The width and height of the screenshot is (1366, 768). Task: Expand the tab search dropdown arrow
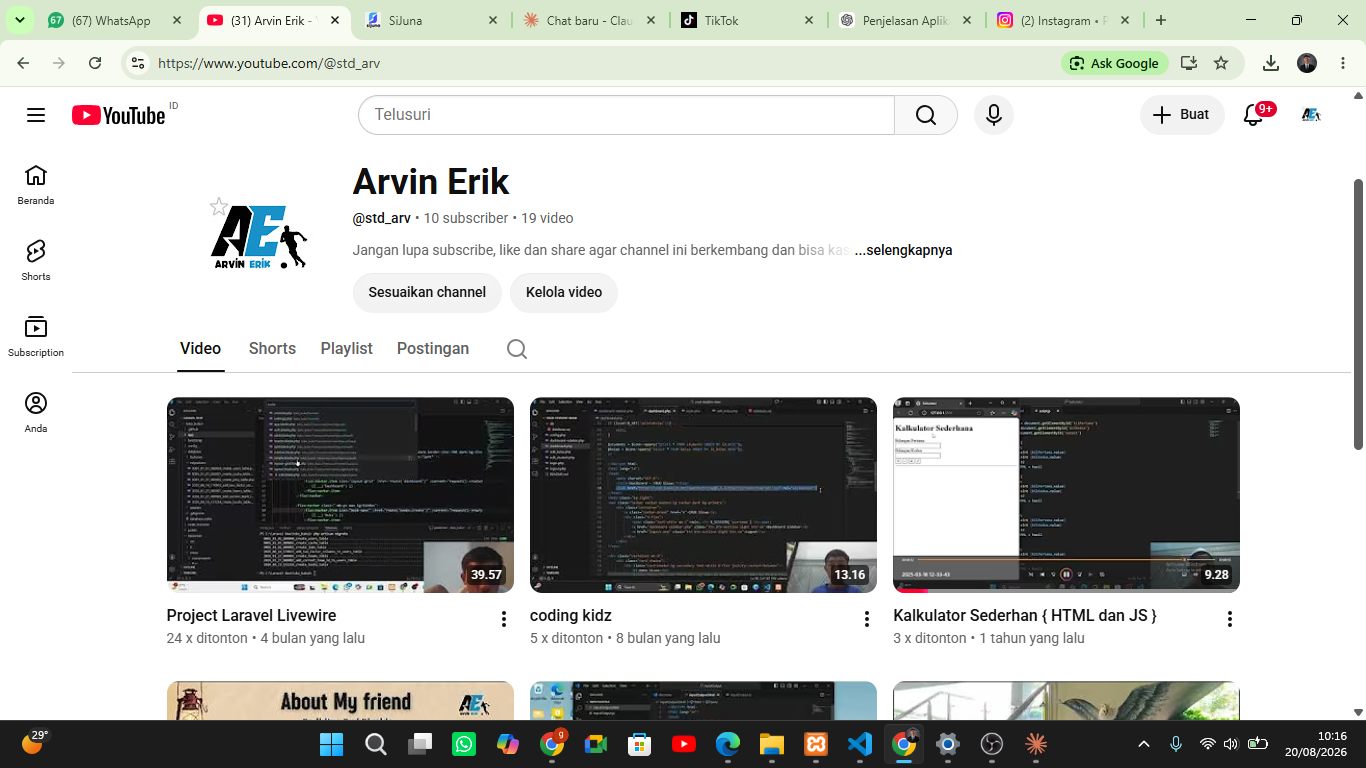19,20
